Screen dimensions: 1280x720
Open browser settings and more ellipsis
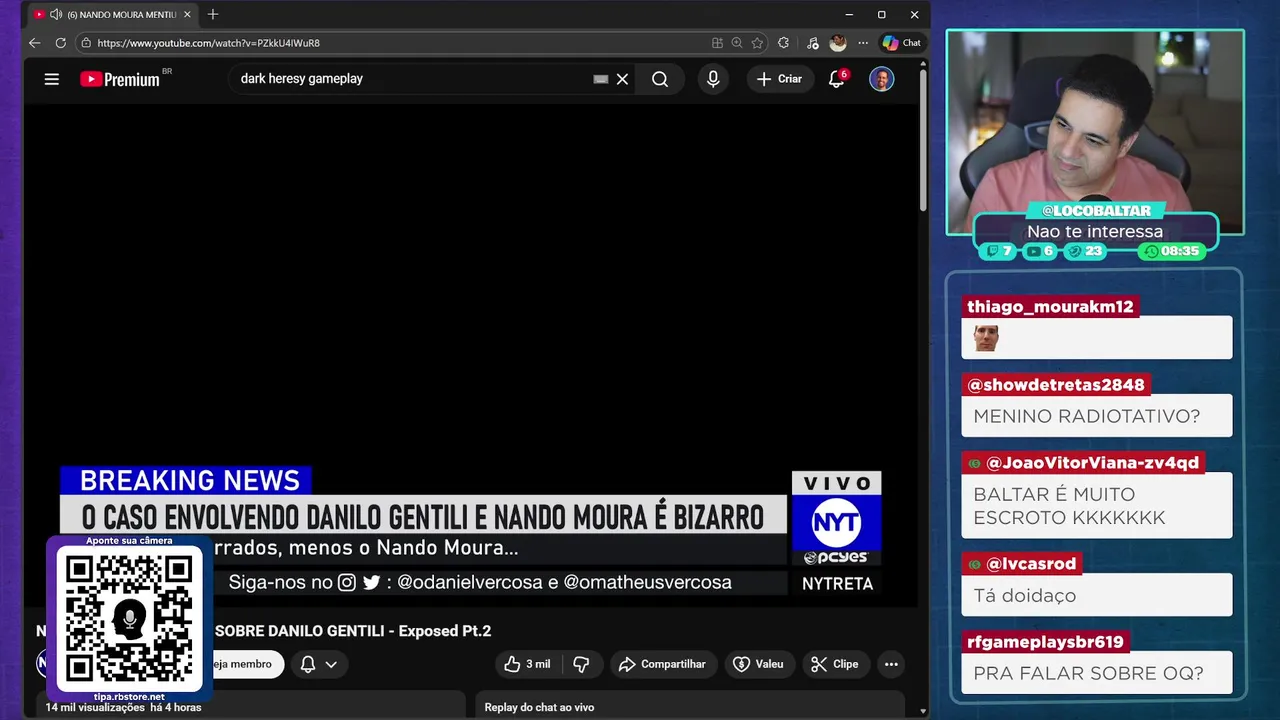click(x=863, y=43)
